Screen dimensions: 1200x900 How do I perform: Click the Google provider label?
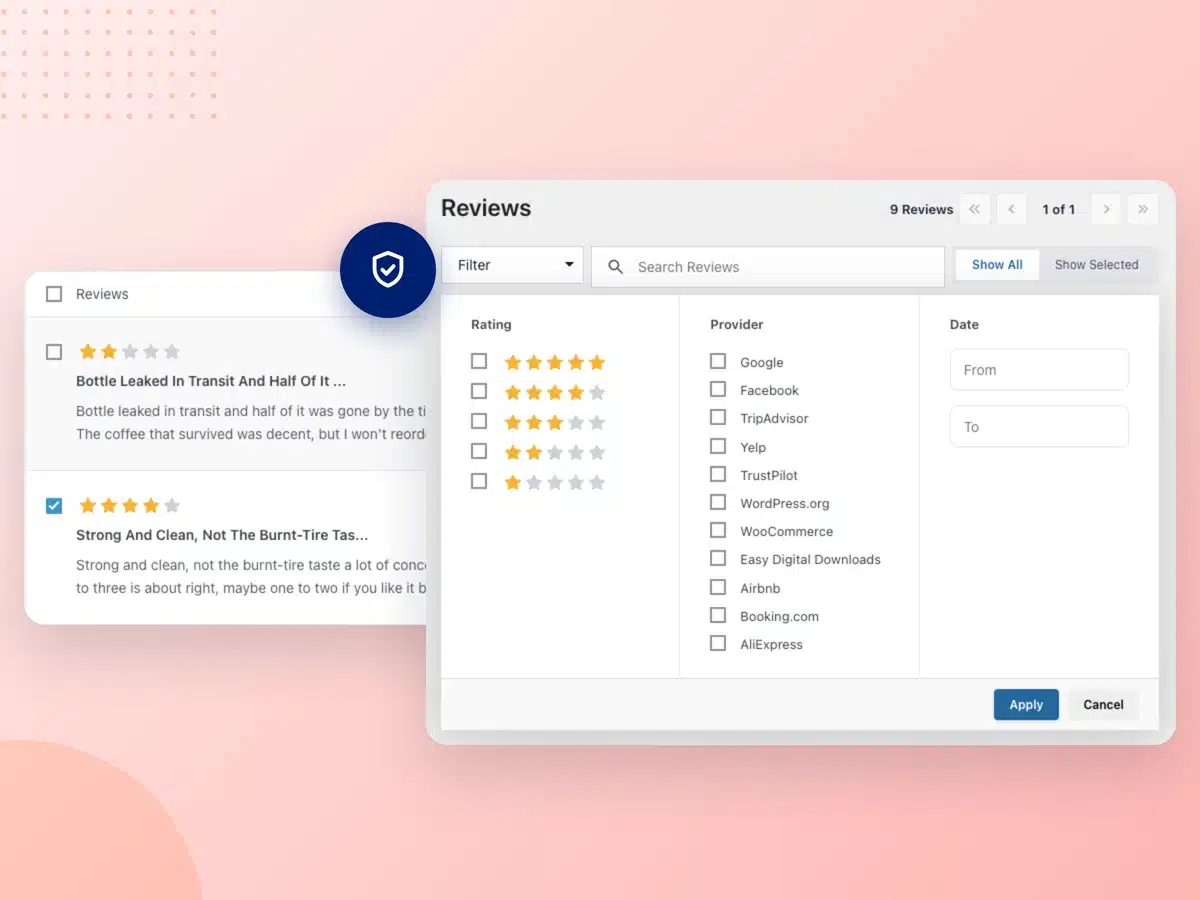tap(762, 363)
